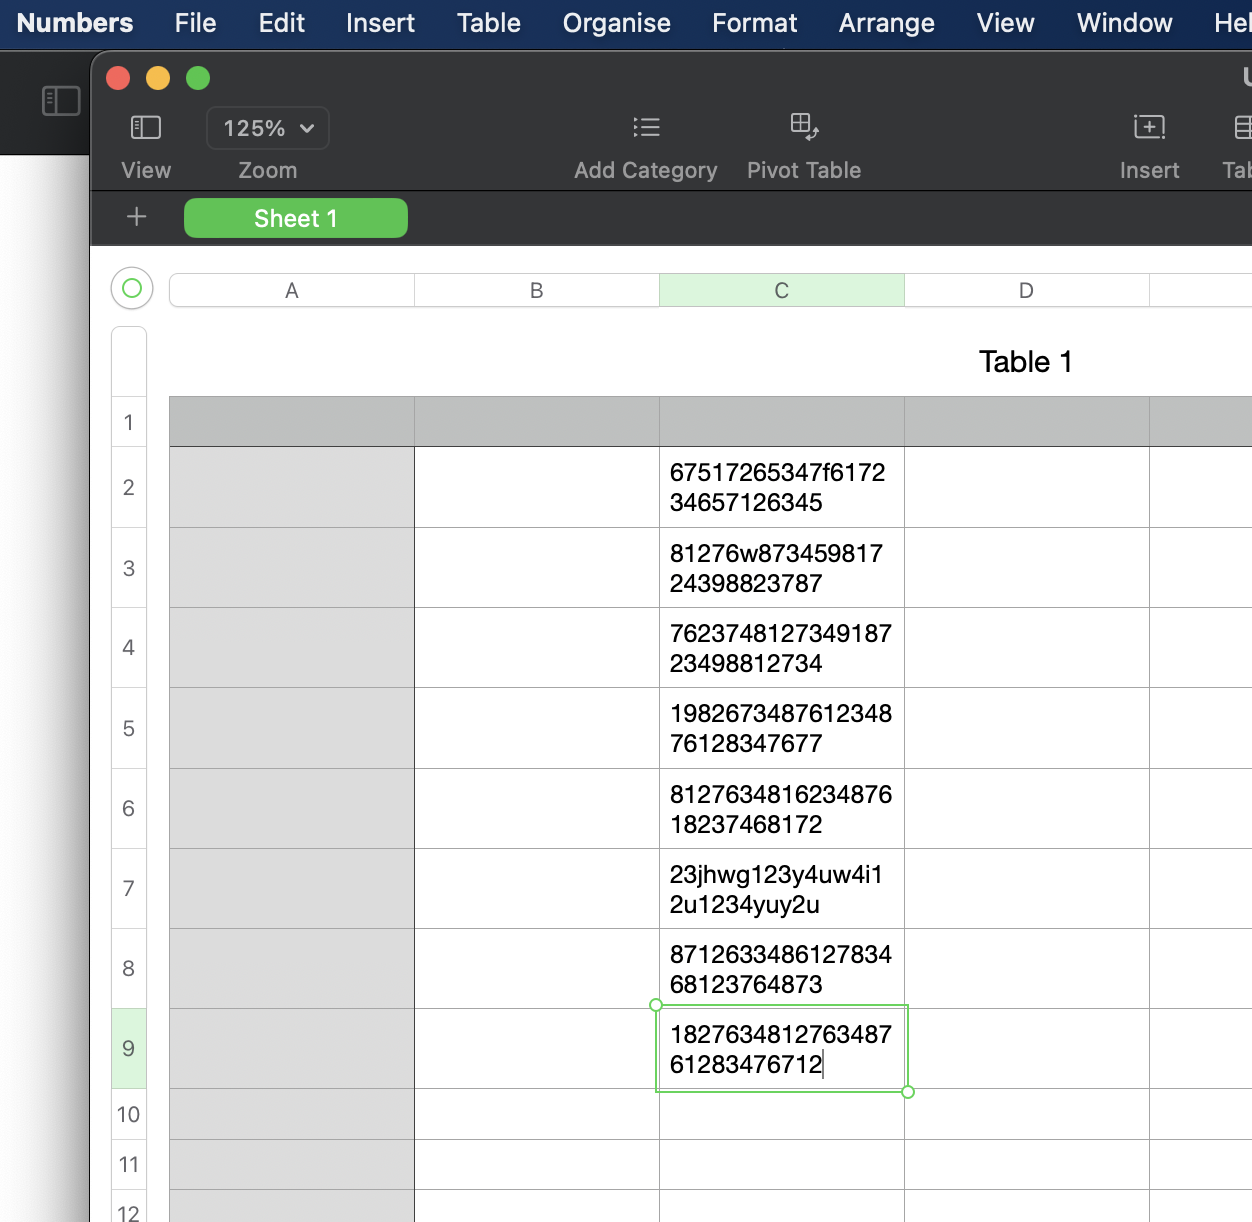Select column C header

click(782, 290)
